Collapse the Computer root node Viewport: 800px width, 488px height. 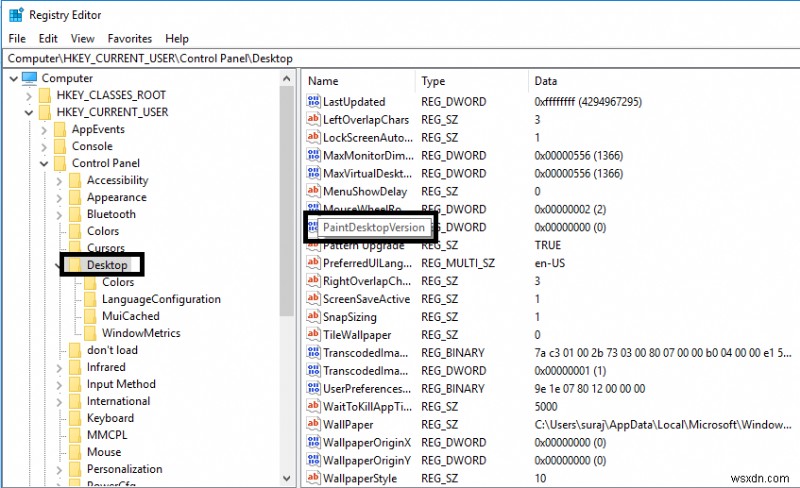coord(14,79)
